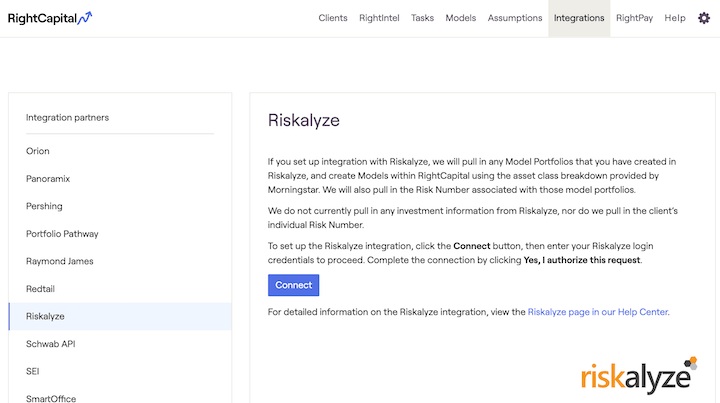Open the settings gear icon
The width and height of the screenshot is (720, 403).
click(x=704, y=18)
